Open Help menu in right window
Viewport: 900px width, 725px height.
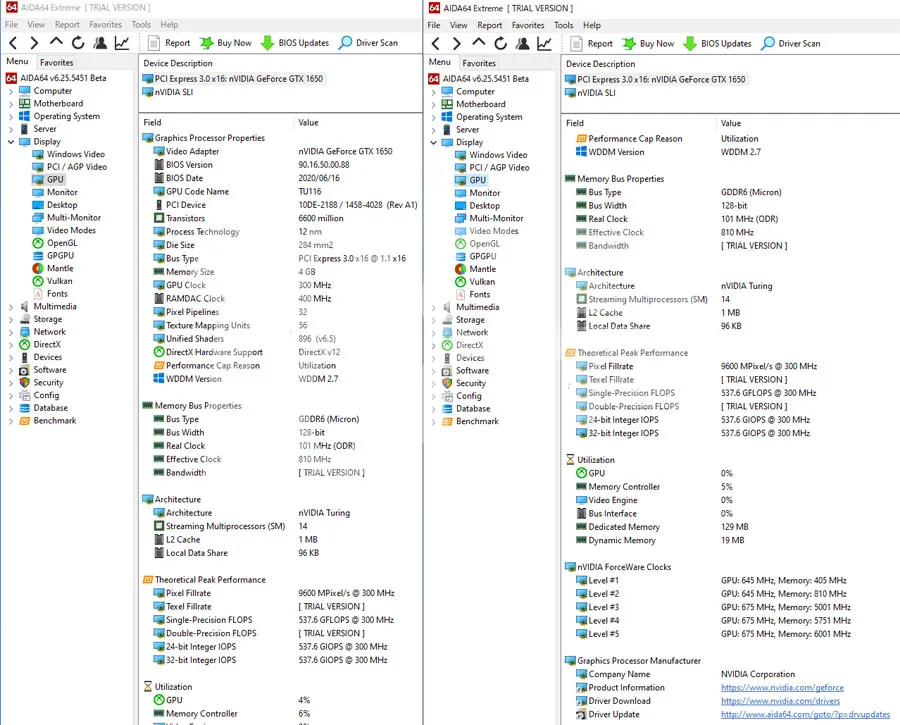(592, 25)
